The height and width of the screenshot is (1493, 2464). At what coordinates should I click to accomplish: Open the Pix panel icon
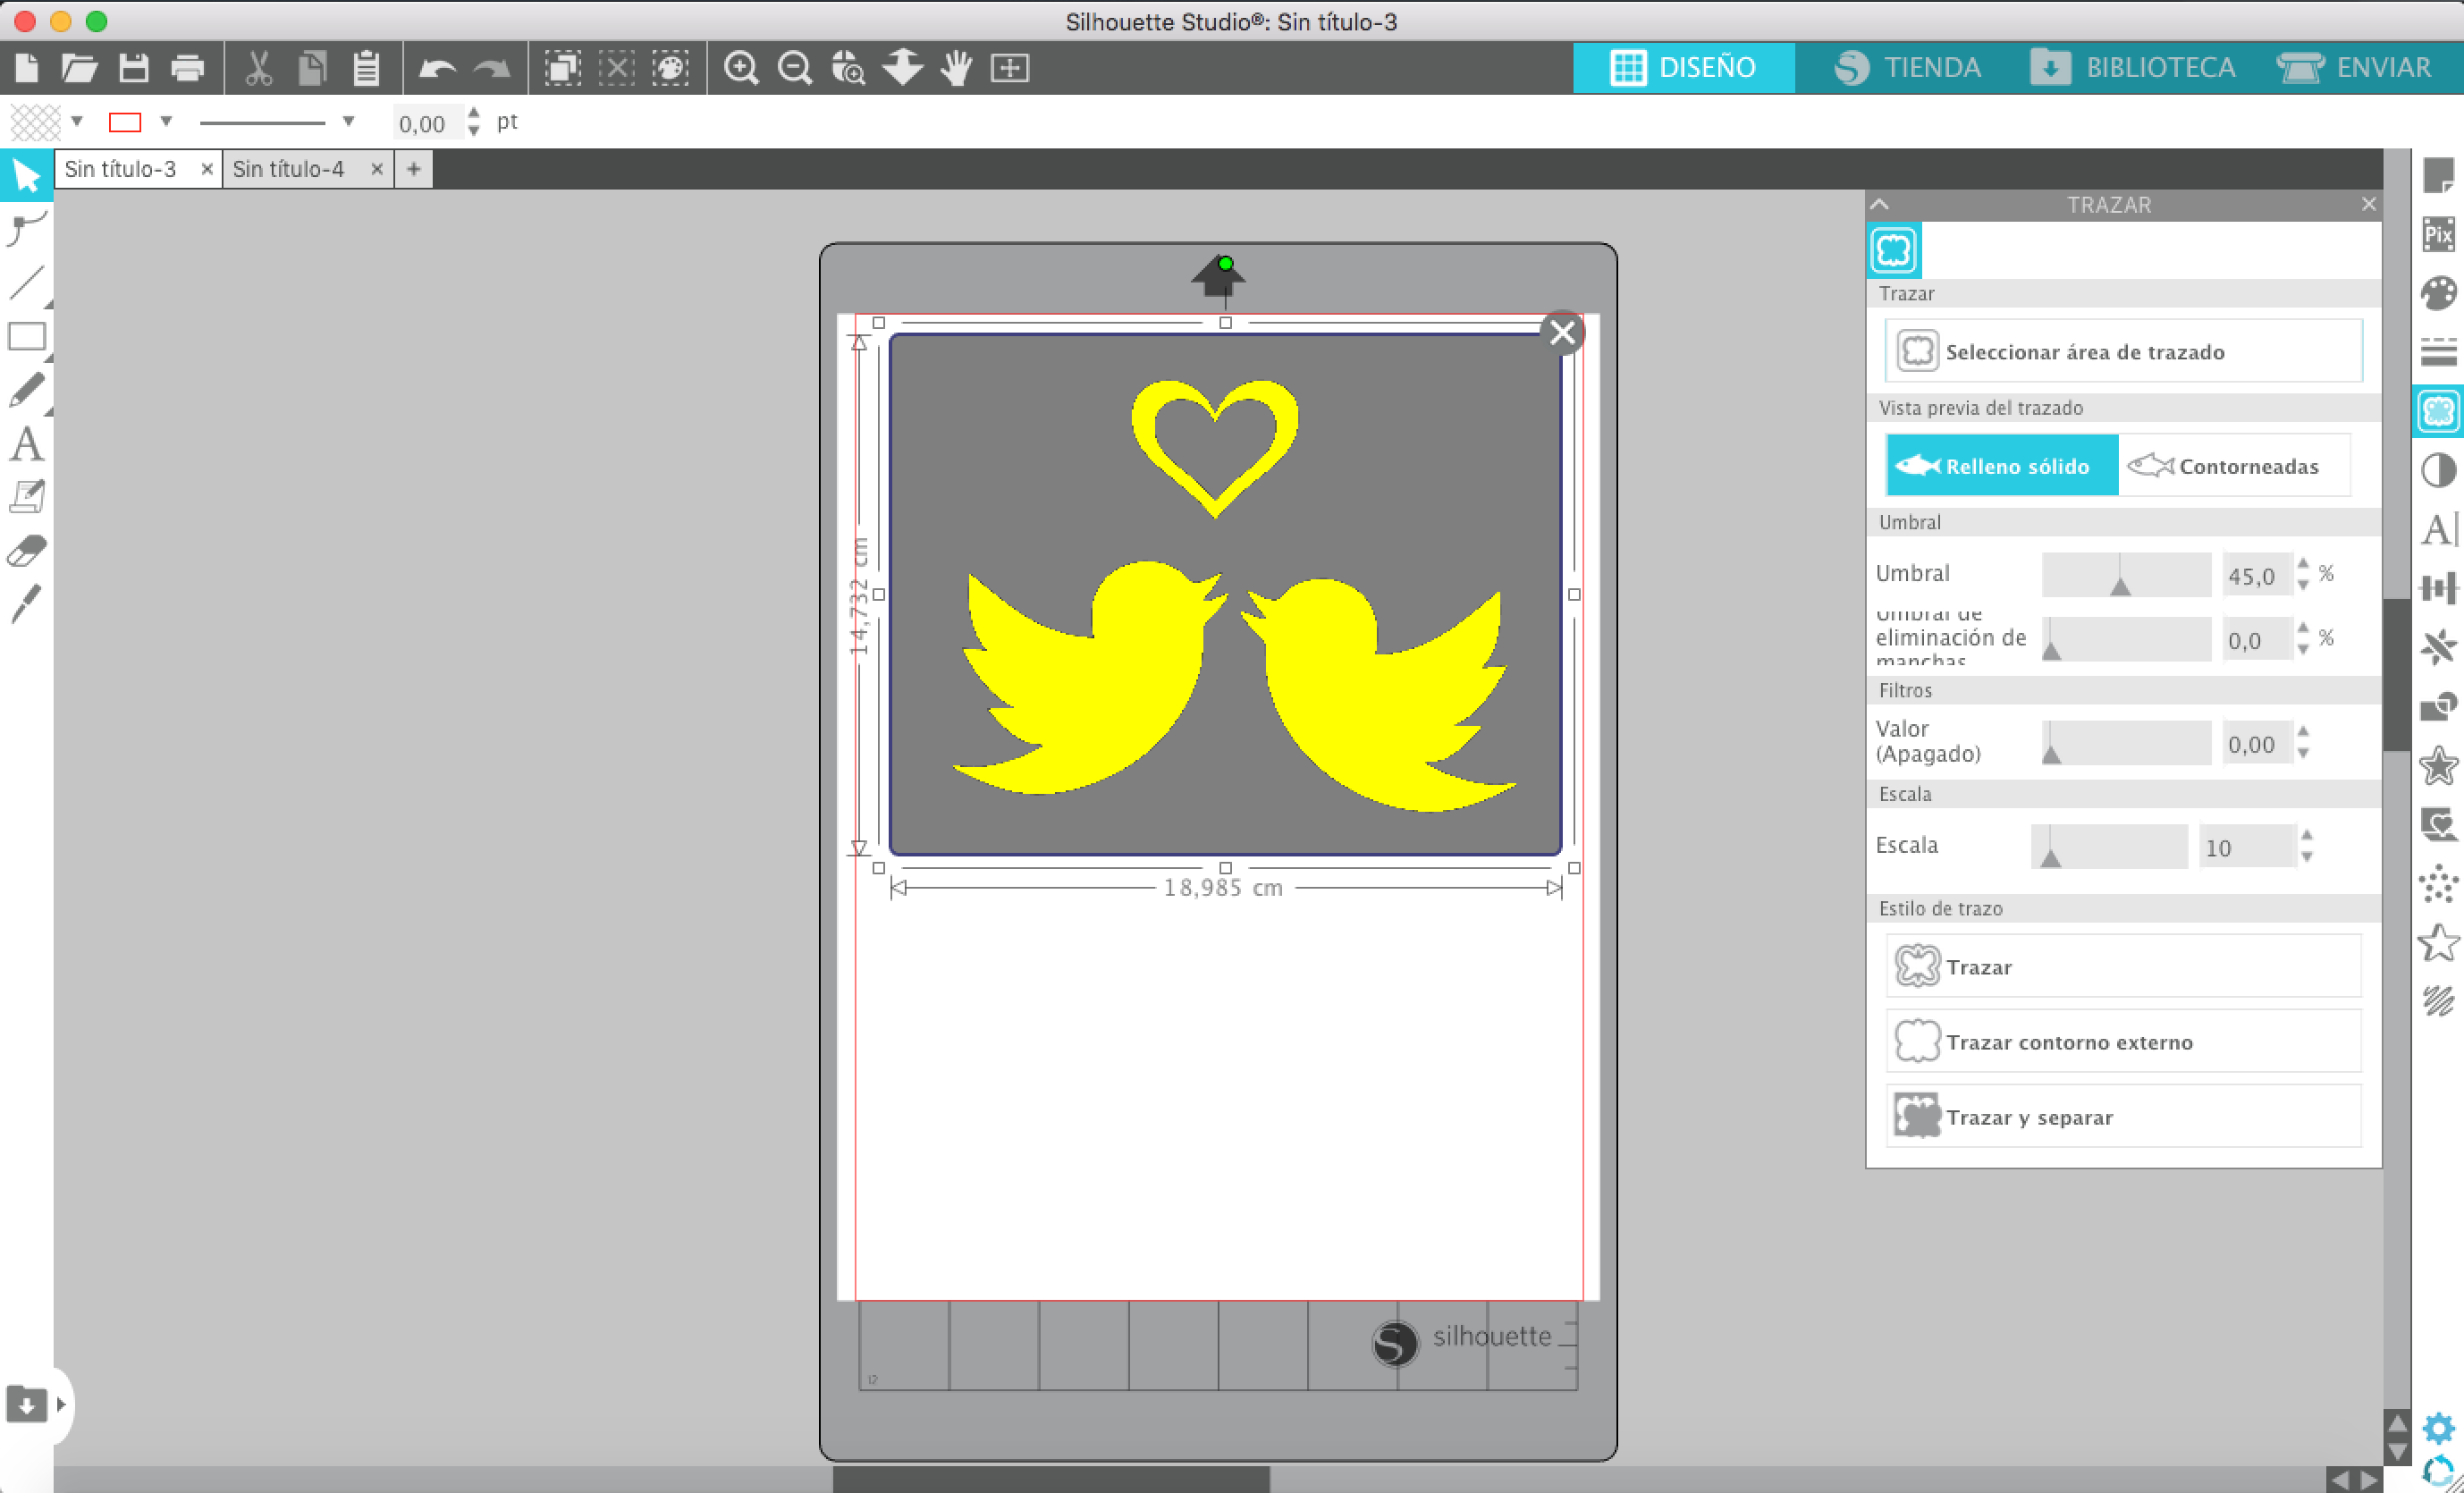(2438, 235)
